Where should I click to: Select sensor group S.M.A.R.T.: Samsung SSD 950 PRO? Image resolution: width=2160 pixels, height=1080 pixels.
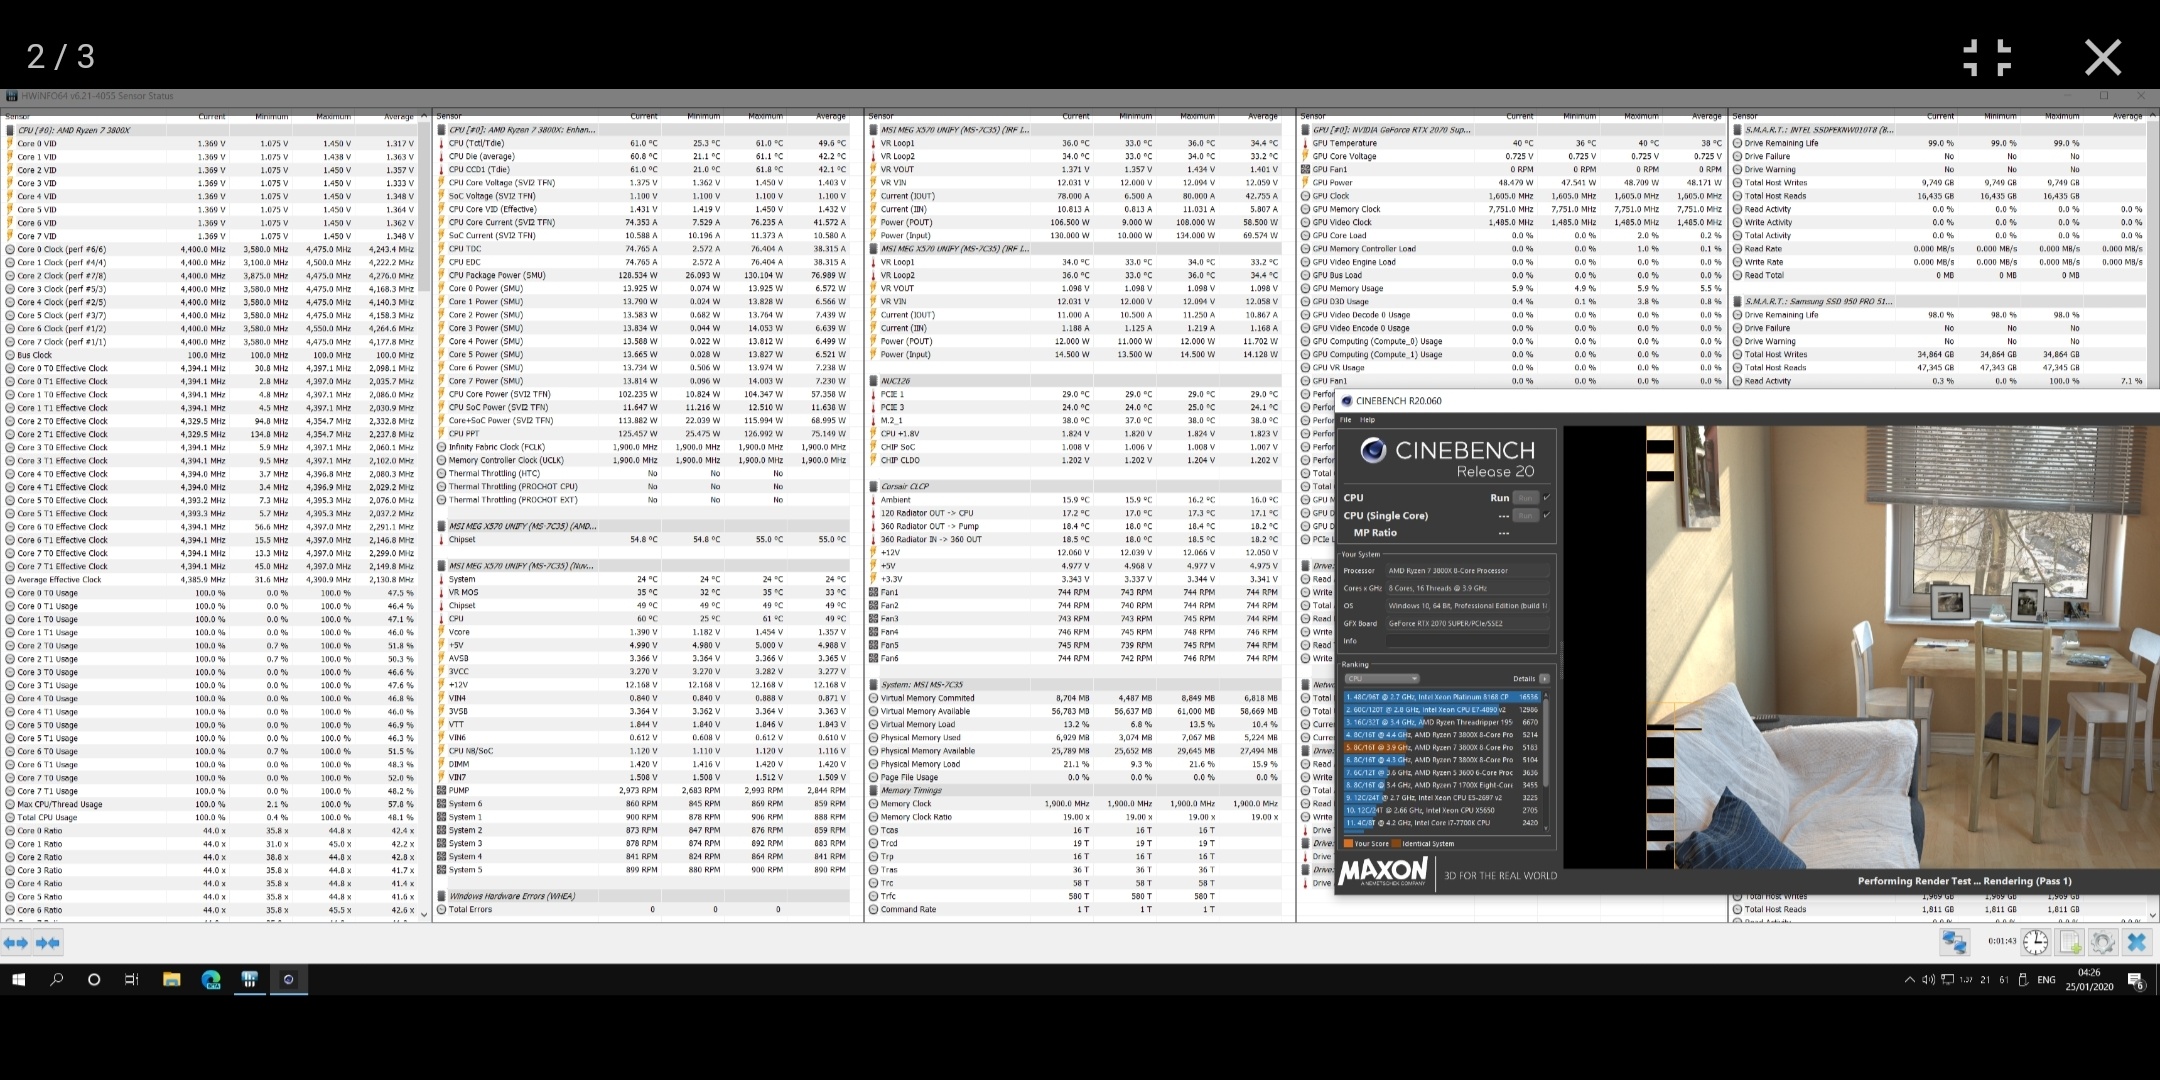click(1938, 301)
